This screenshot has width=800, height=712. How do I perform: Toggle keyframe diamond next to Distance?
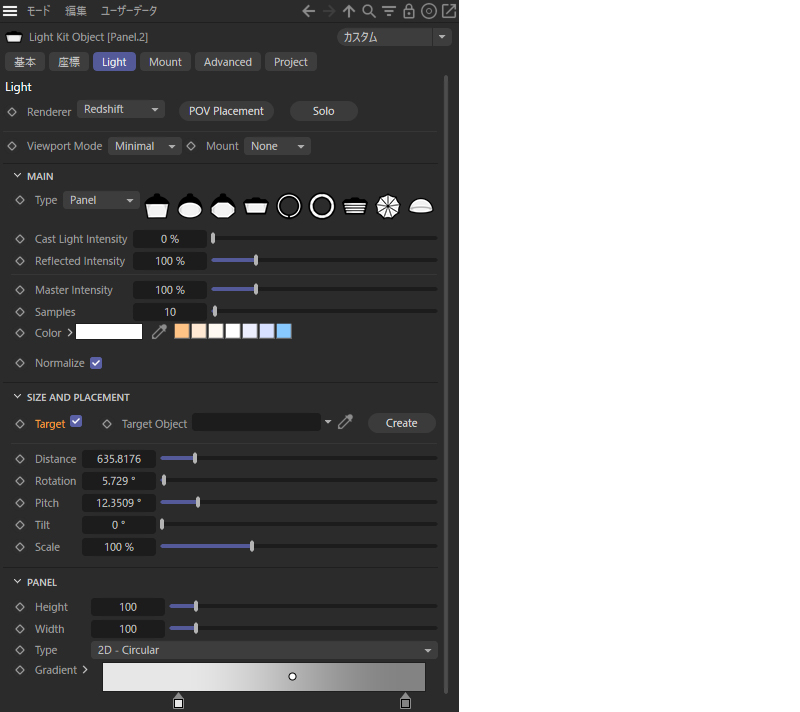[20, 459]
